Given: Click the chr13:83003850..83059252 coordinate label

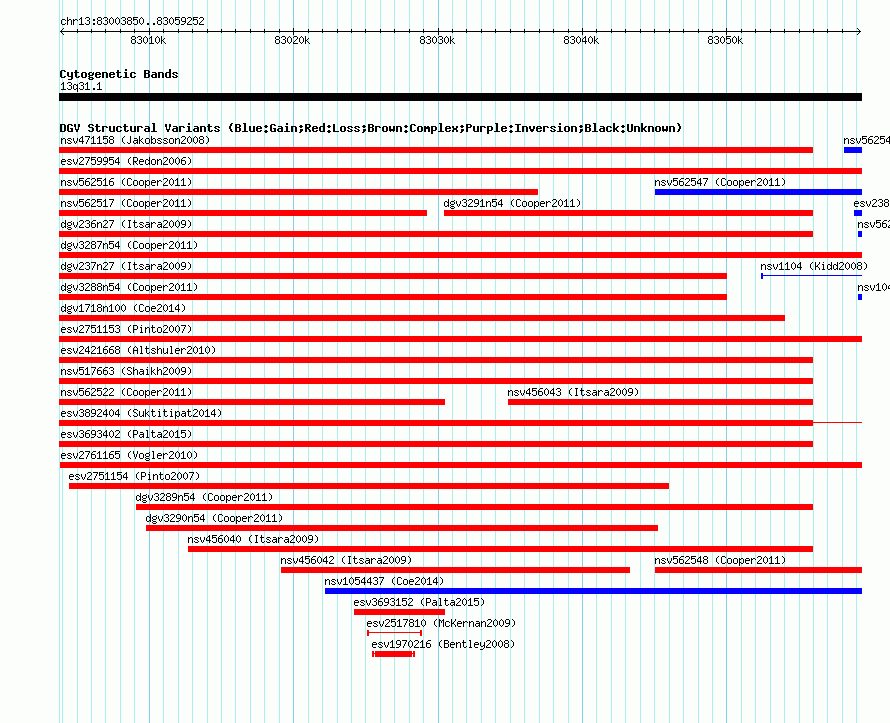Looking at the screenshot, I should [132, 21].
